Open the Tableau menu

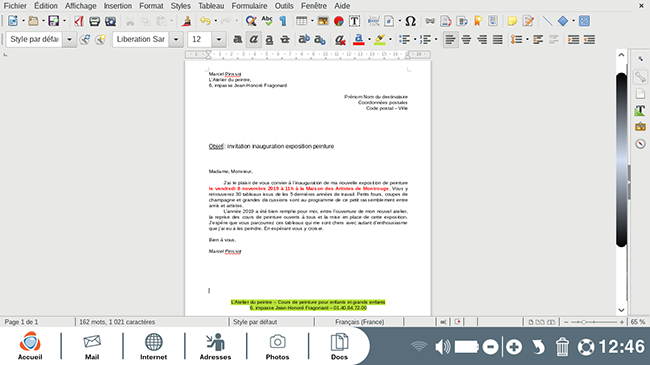(211, 6)
